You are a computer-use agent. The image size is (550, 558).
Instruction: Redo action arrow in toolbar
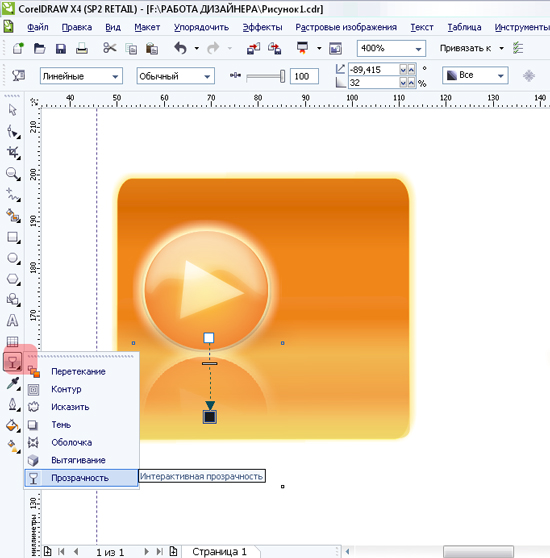[x=213, y=48]
